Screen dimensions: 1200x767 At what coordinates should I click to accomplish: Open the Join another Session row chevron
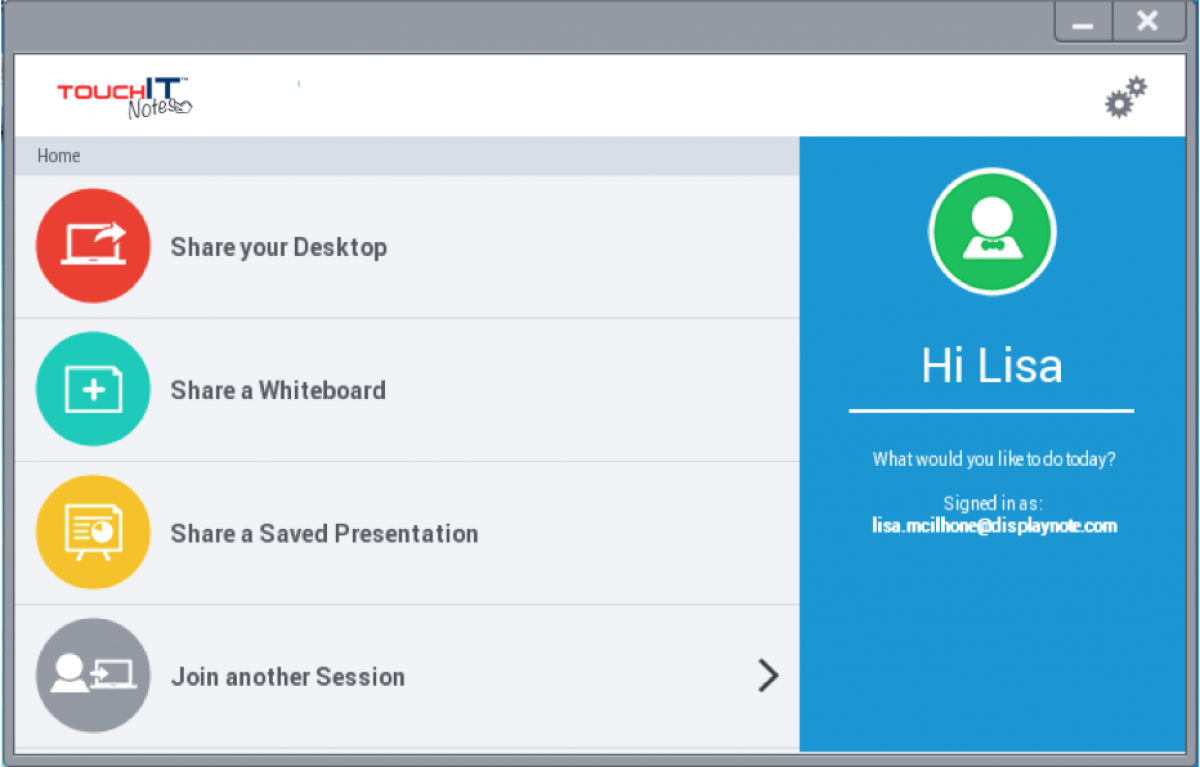click(768, 675)
